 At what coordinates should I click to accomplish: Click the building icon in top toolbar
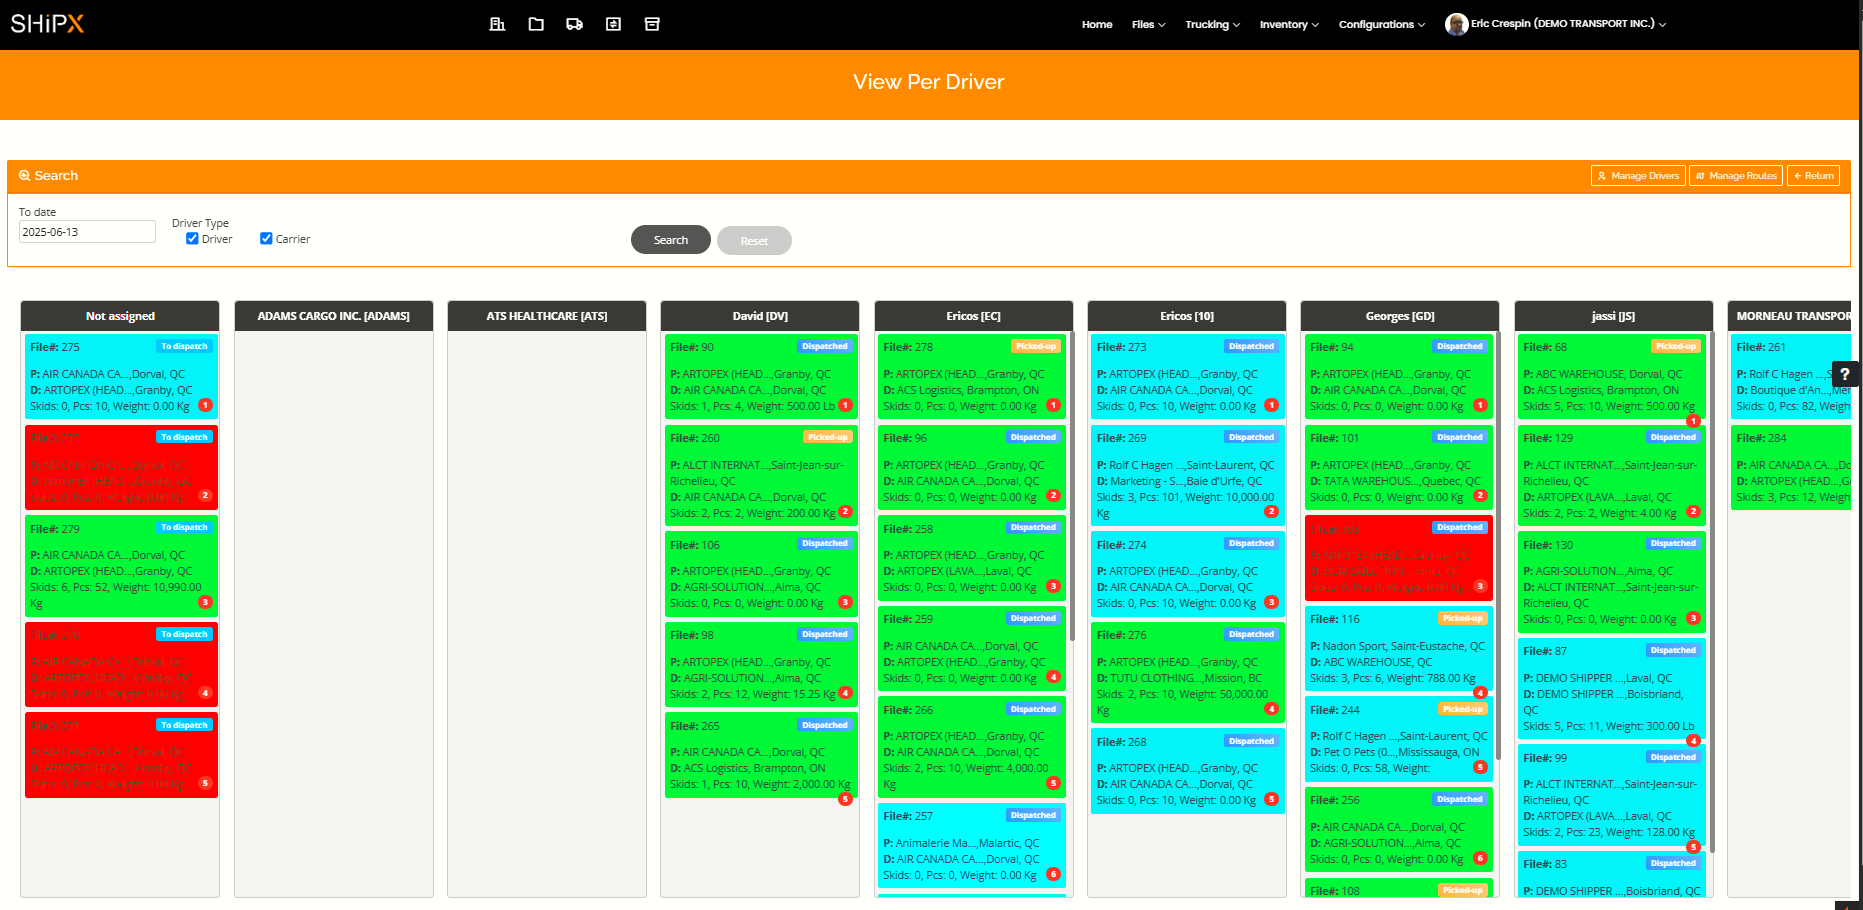pyautogui.click(x=497, y=24)
